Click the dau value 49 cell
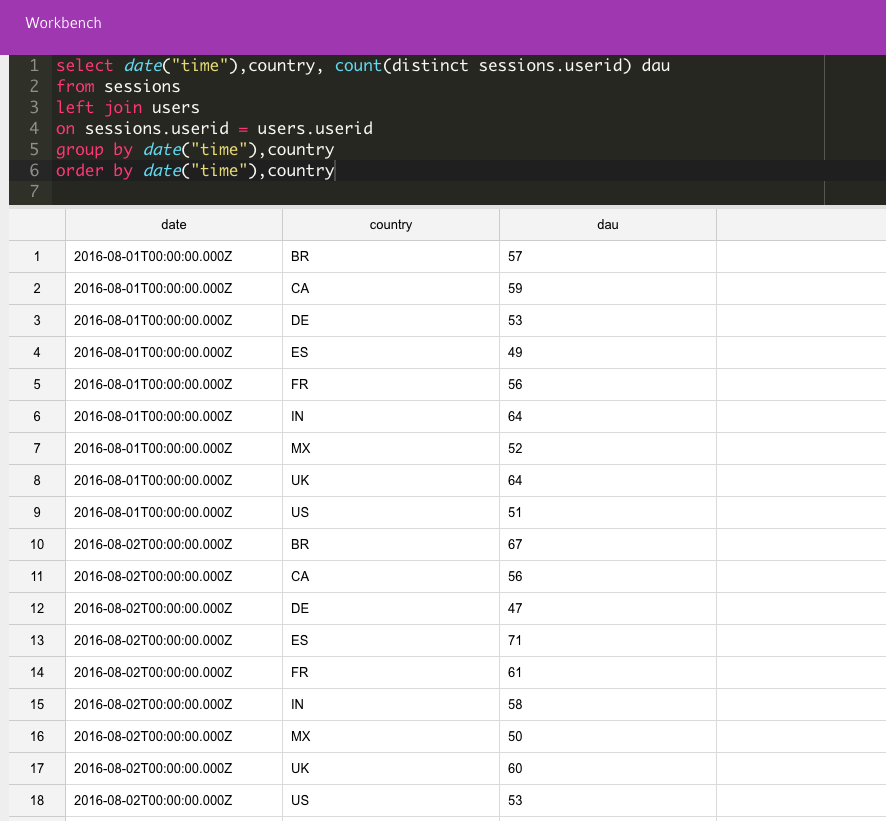The width and height of the screenshot is (886, 821). [607, 353]
